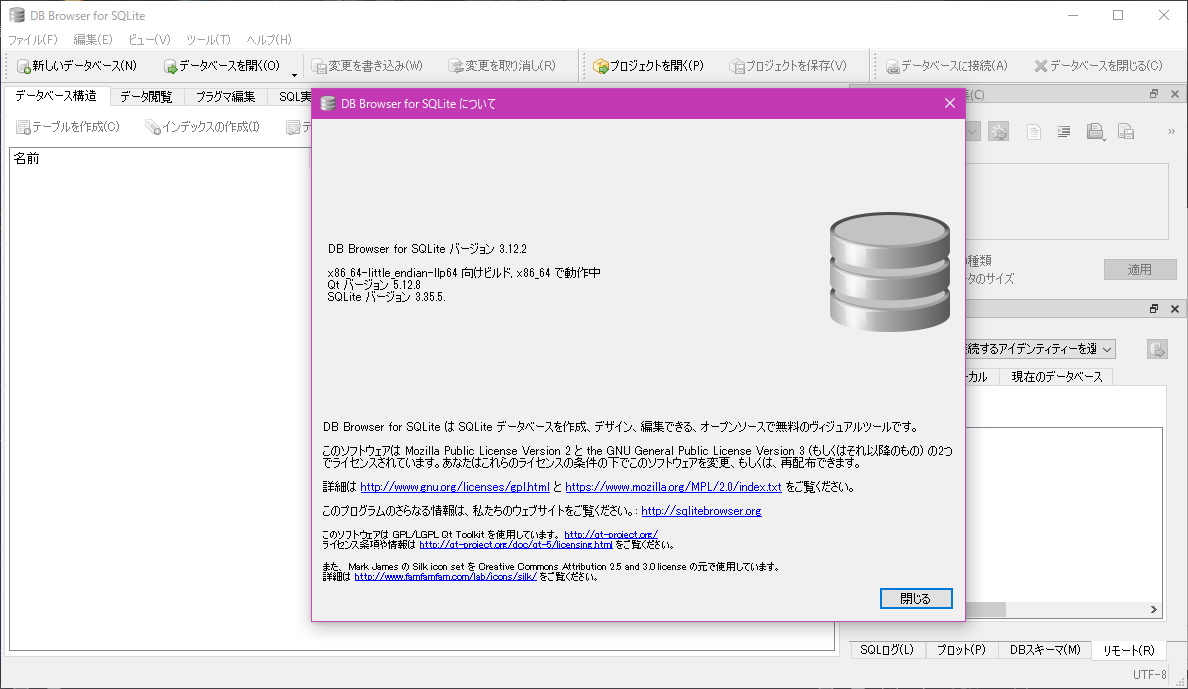Switch to the データ閲覧 tab

[146, 97]
